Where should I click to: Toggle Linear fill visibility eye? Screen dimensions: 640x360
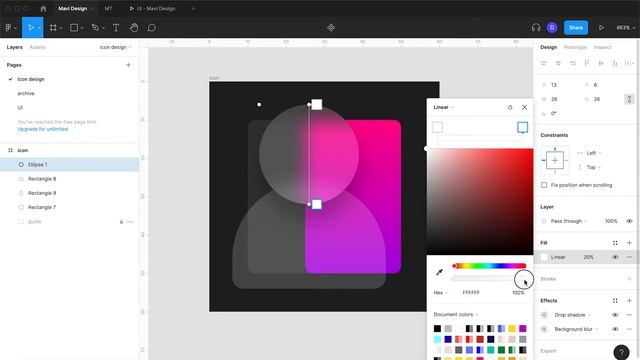click(615, 257)
